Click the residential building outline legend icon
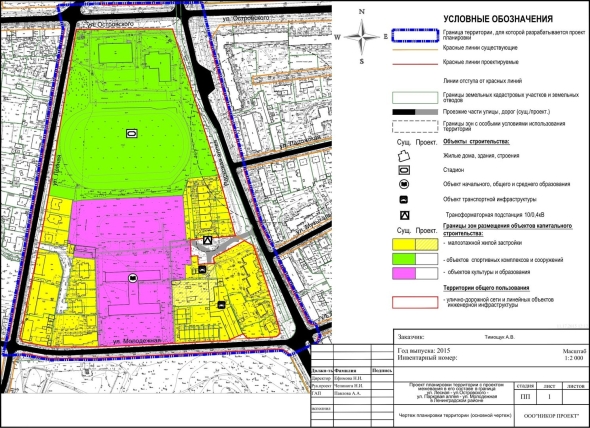This screenshot has width=590, height=428. [x=404, y=156]
